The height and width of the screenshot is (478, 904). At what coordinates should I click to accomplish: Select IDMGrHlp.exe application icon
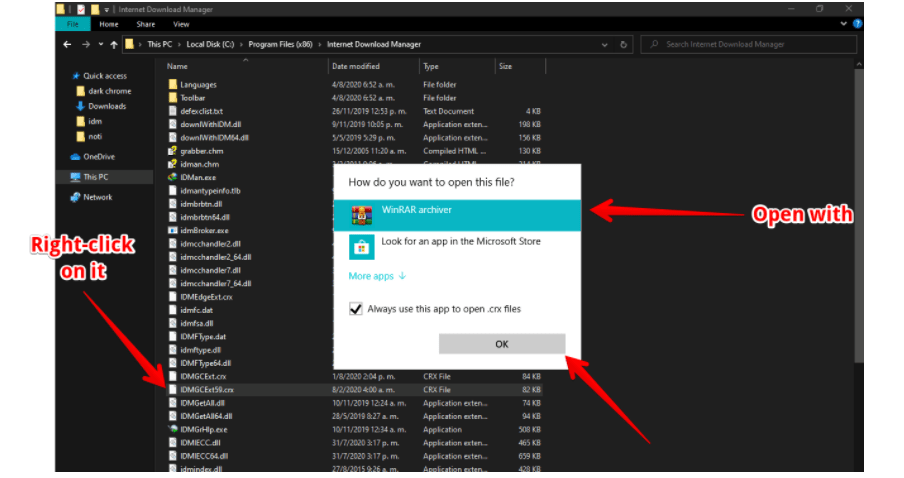point(172,429)
